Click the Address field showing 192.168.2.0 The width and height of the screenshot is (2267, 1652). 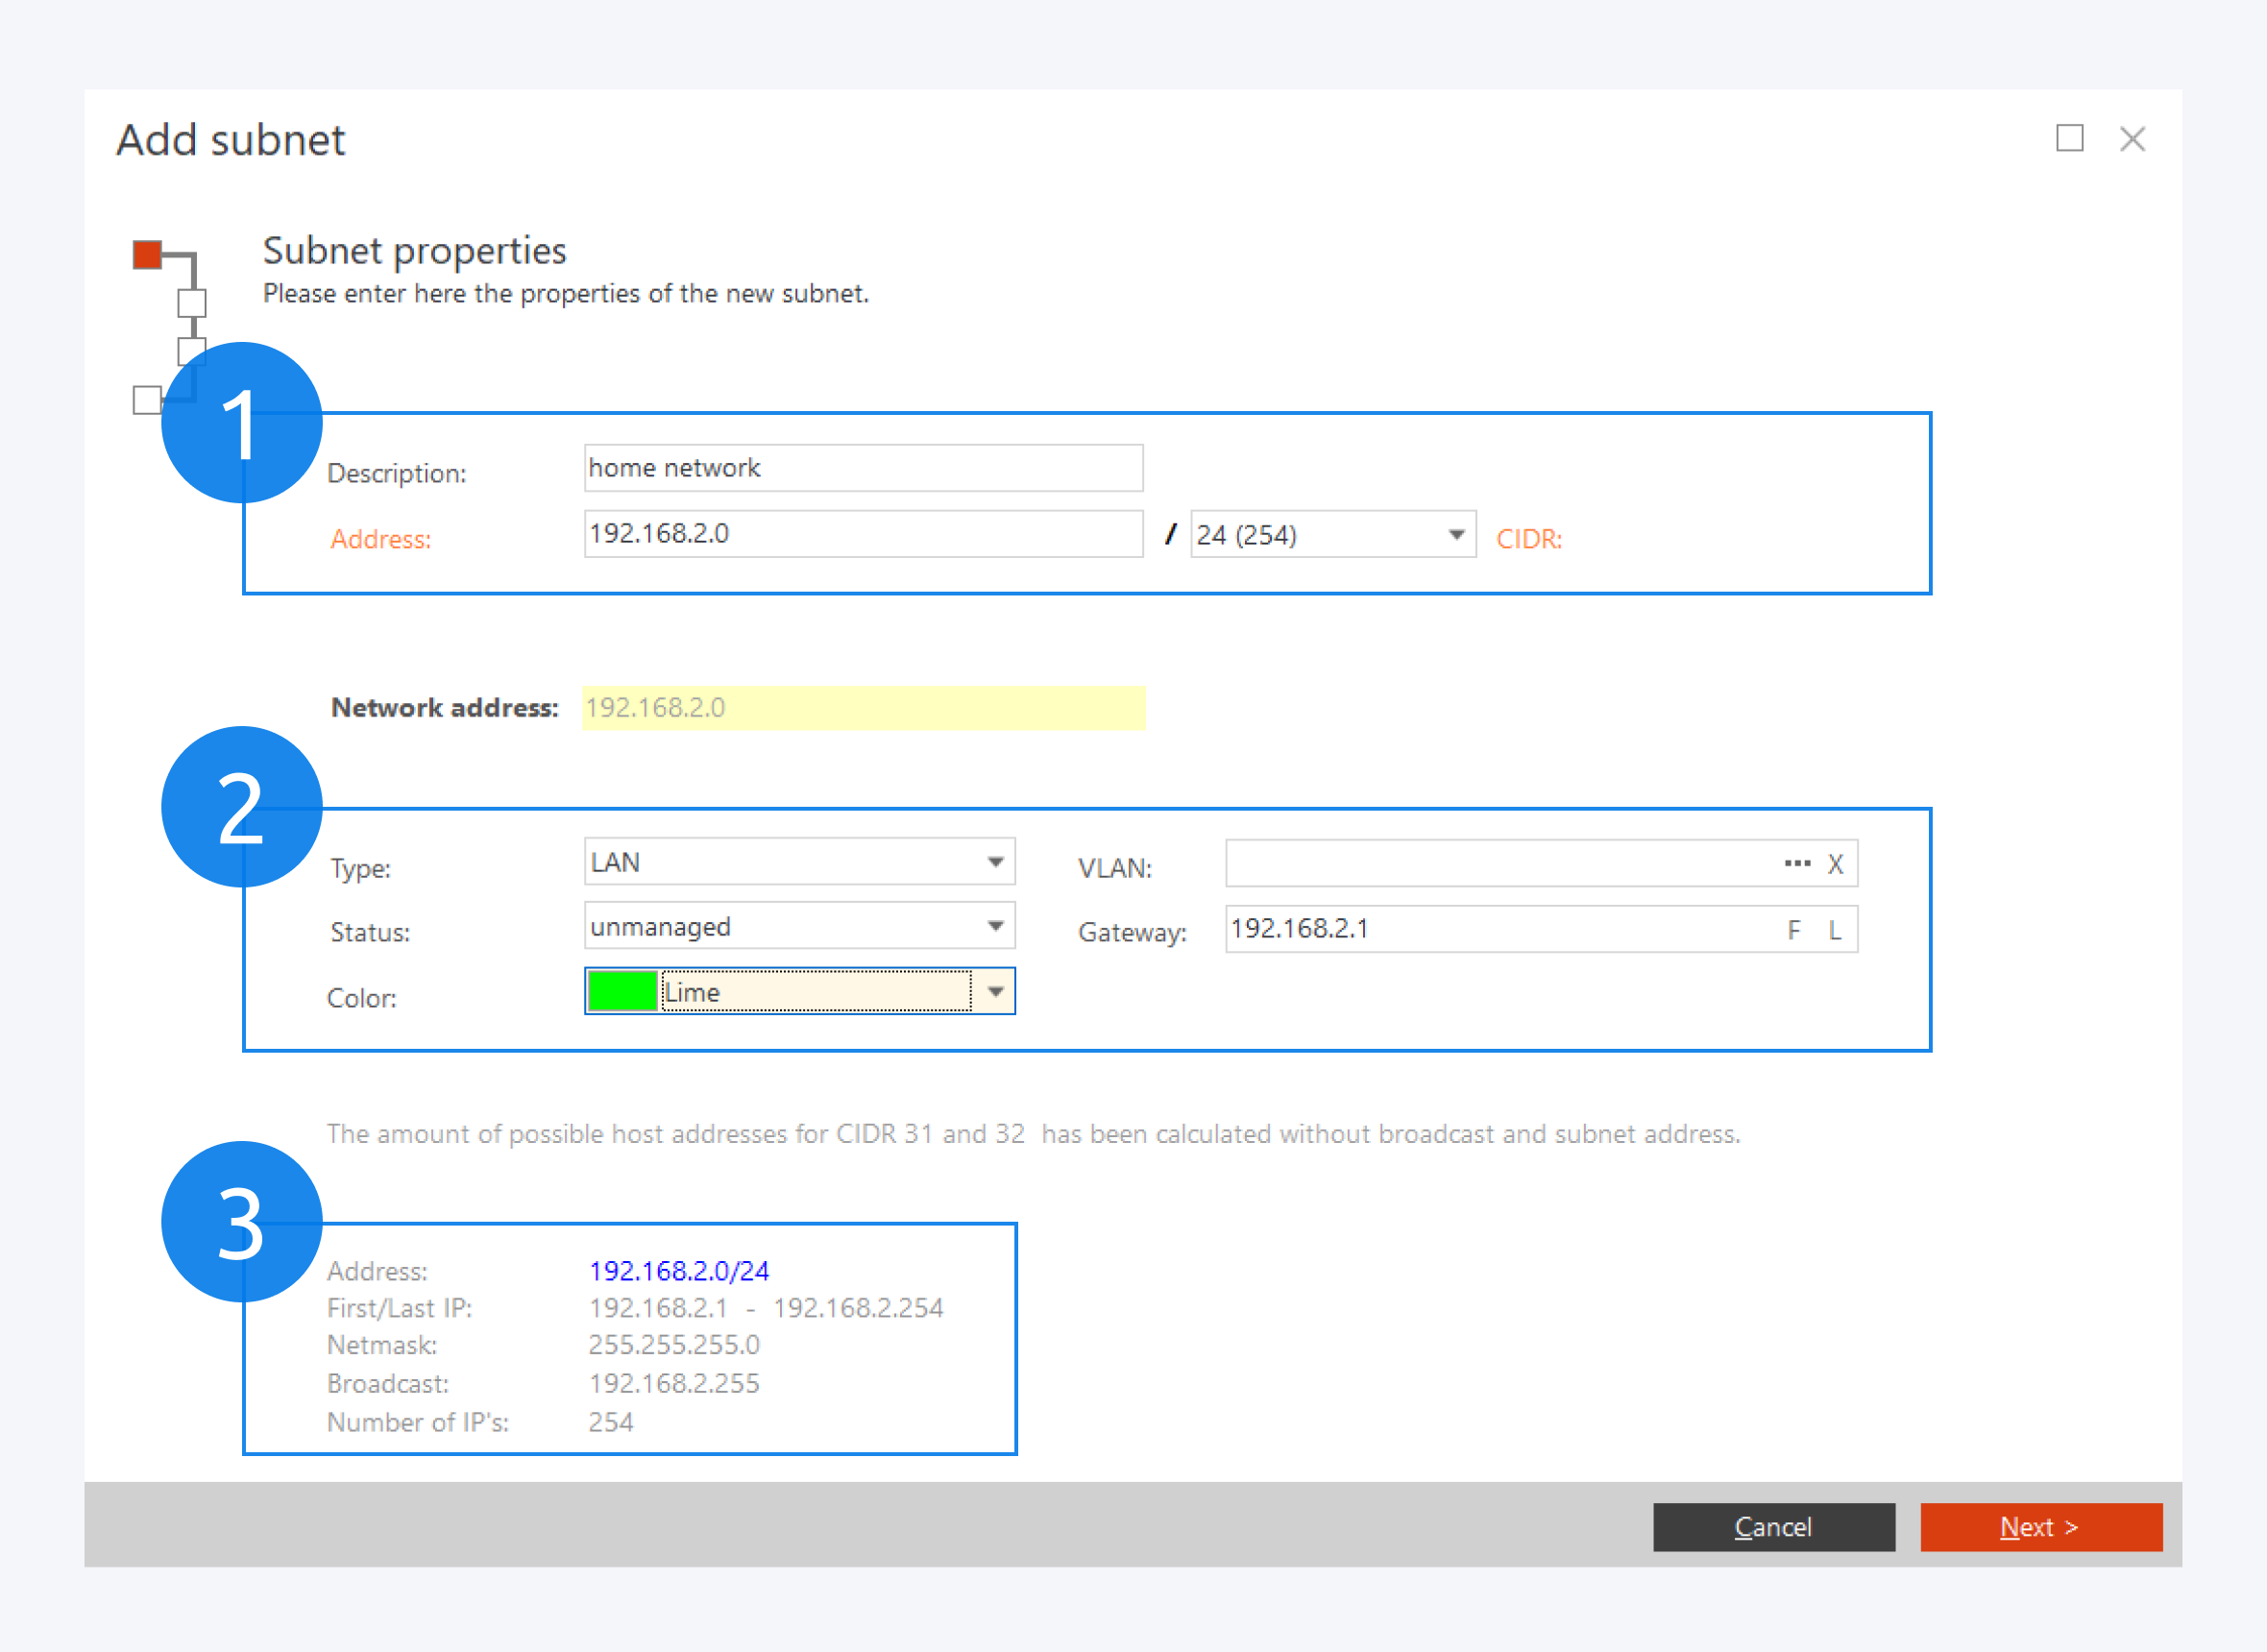click(x=862, y=534)
